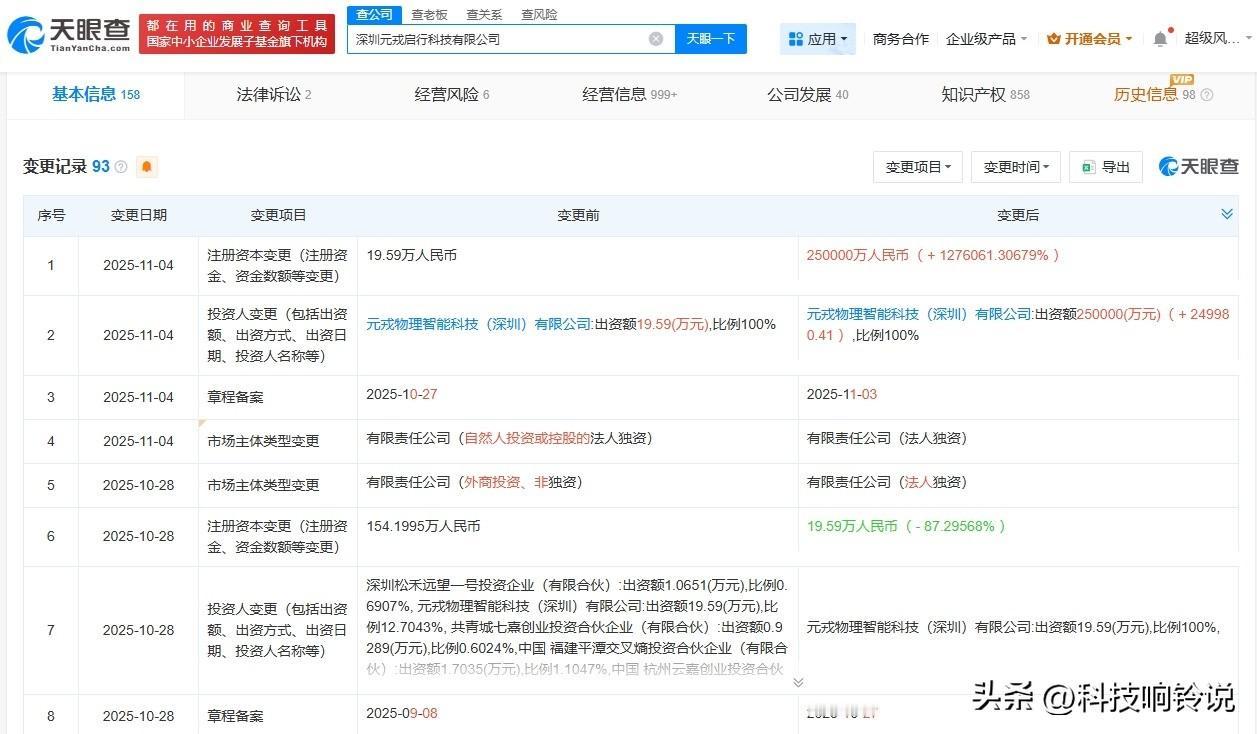
Task: Click 2025-09-08 date in row 8
Action: pyautogui.click(x=402, y=713)
